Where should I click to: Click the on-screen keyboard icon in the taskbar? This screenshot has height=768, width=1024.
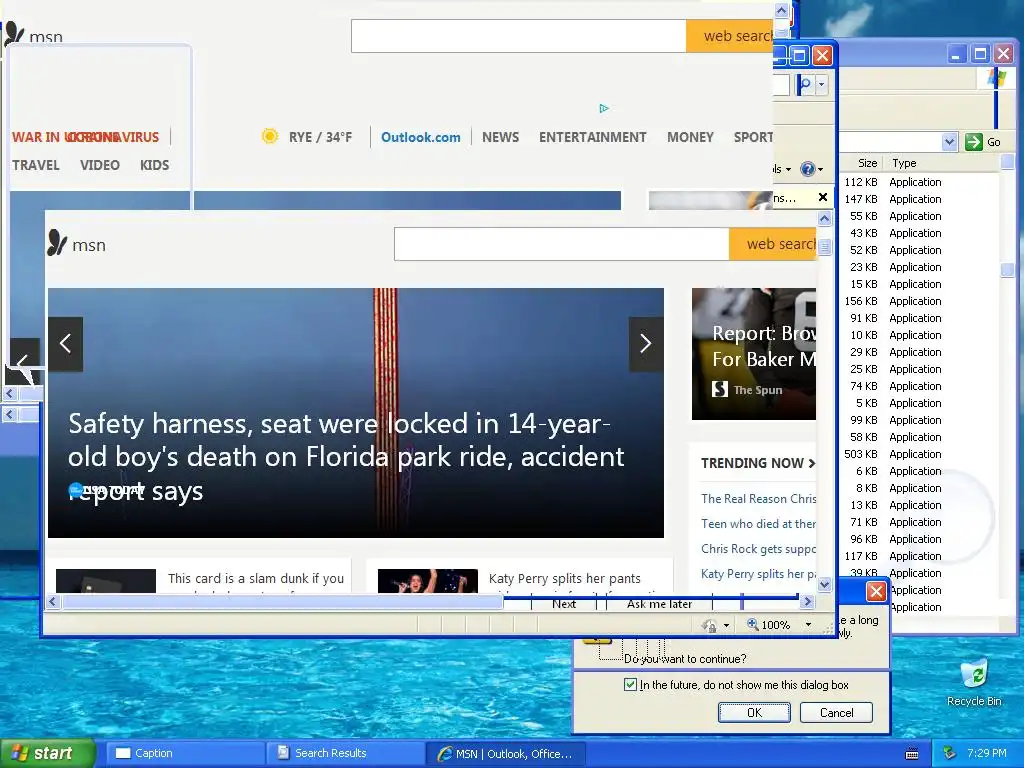pos(912,754)
